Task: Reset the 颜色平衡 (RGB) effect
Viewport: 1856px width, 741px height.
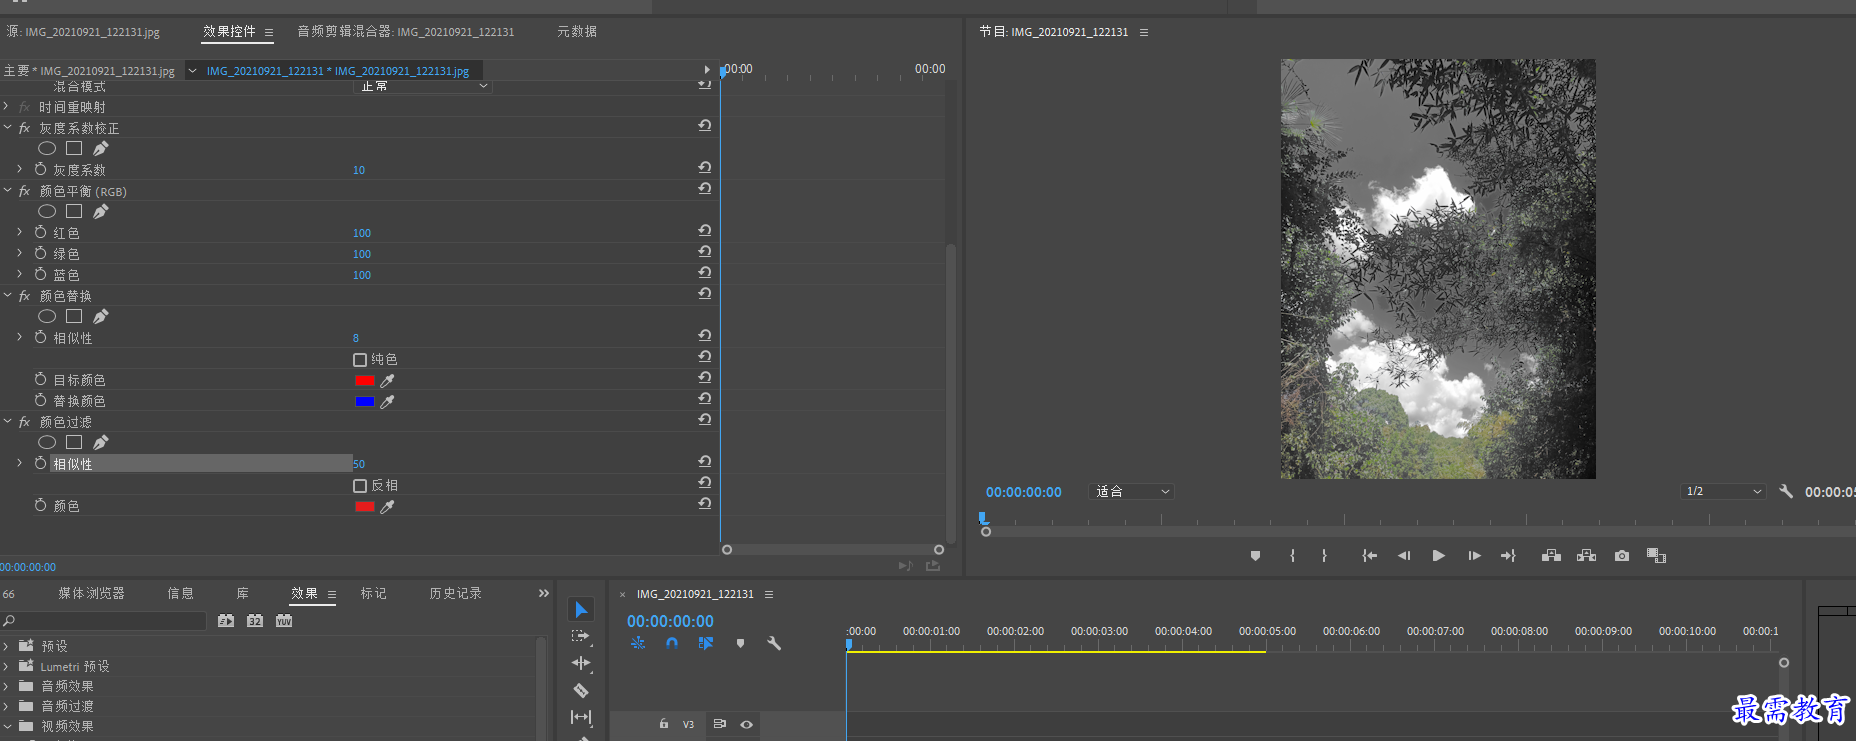Action: click(705, 189)
